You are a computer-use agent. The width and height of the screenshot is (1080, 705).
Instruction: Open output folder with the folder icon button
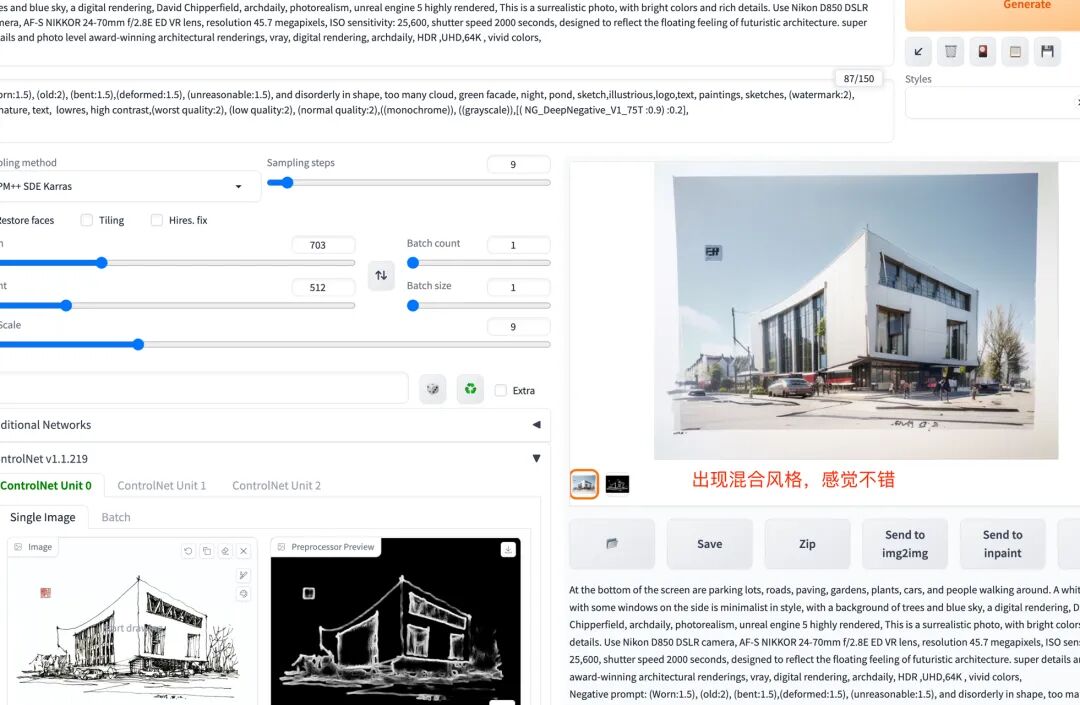click(x=612, y=544)
